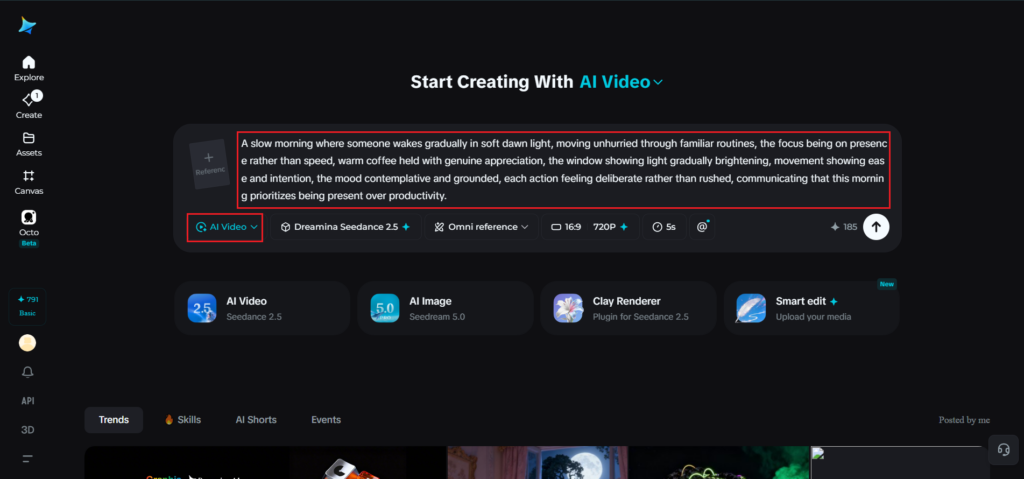Open the user profile avatar
1024x479 pixels.
27,343
